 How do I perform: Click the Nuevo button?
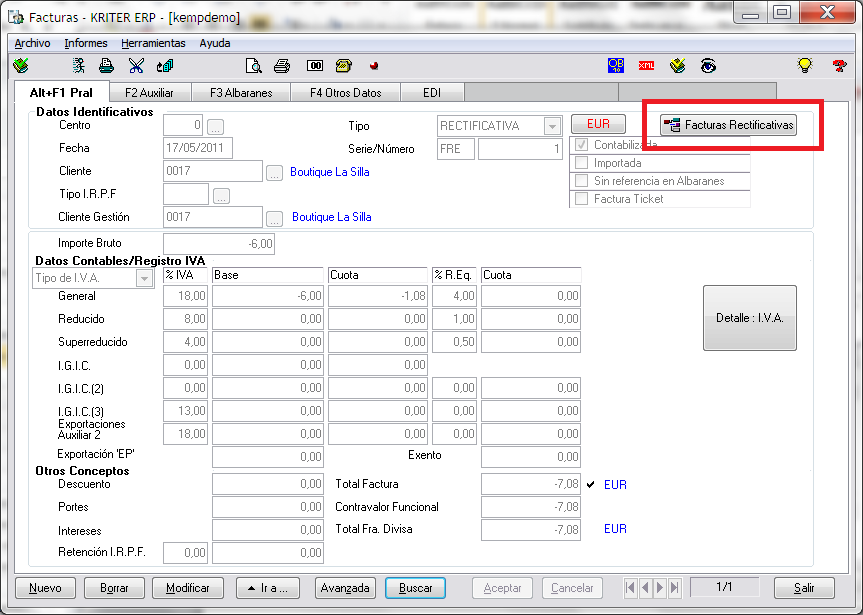pos(45,588)
